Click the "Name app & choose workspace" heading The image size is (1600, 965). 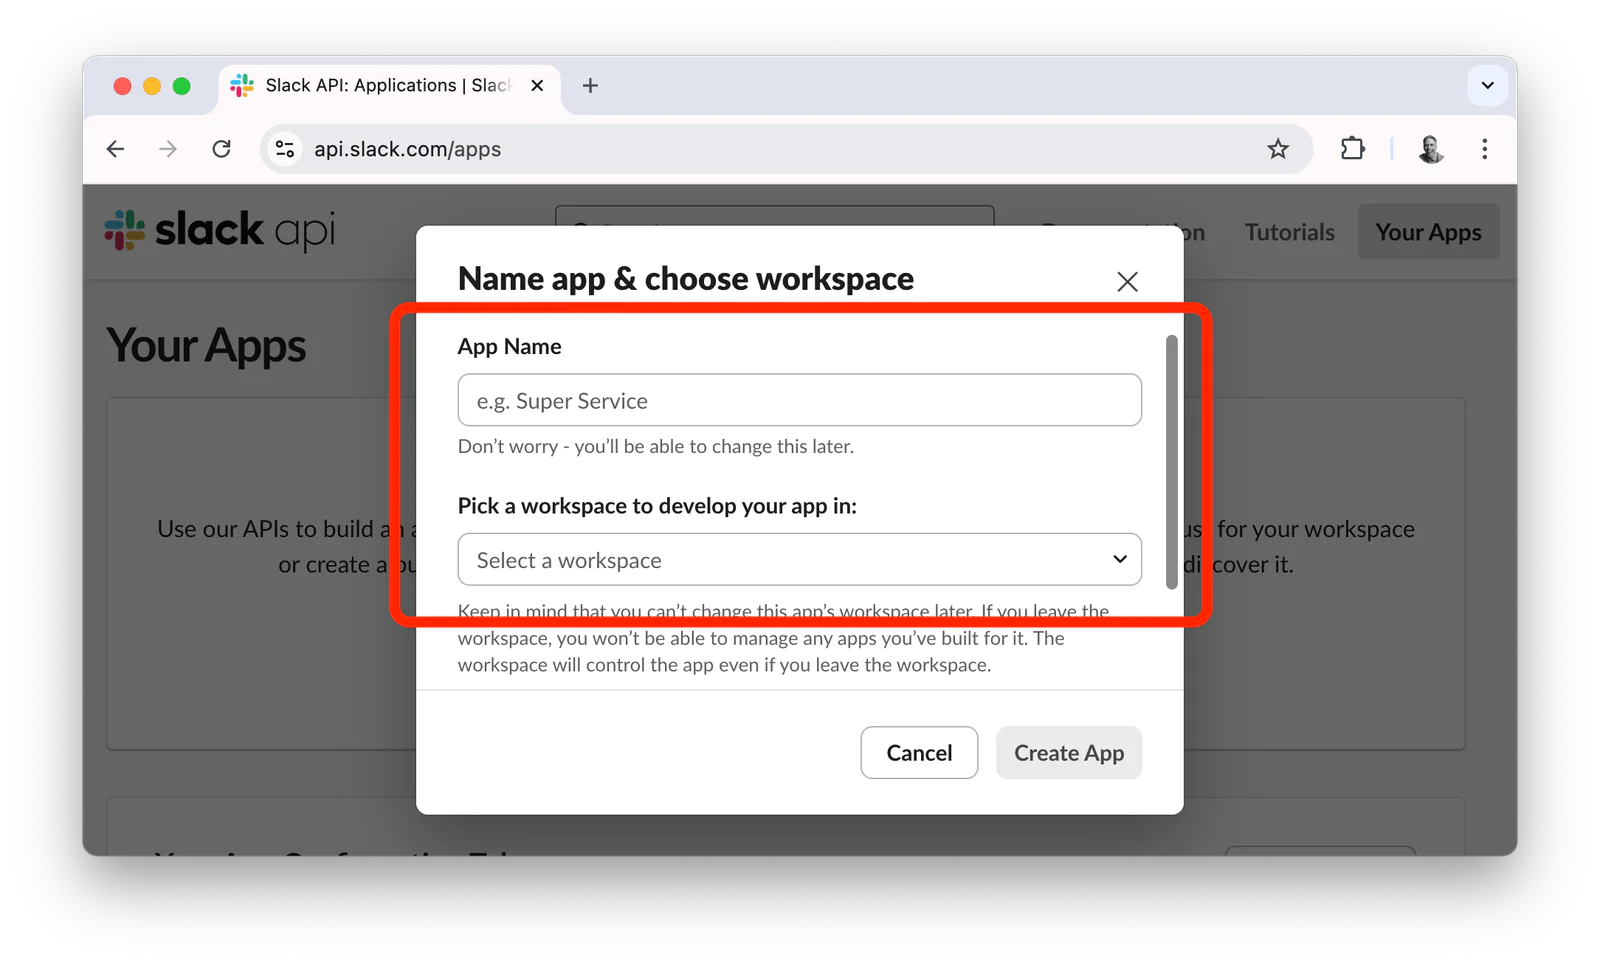click(686, 278)
